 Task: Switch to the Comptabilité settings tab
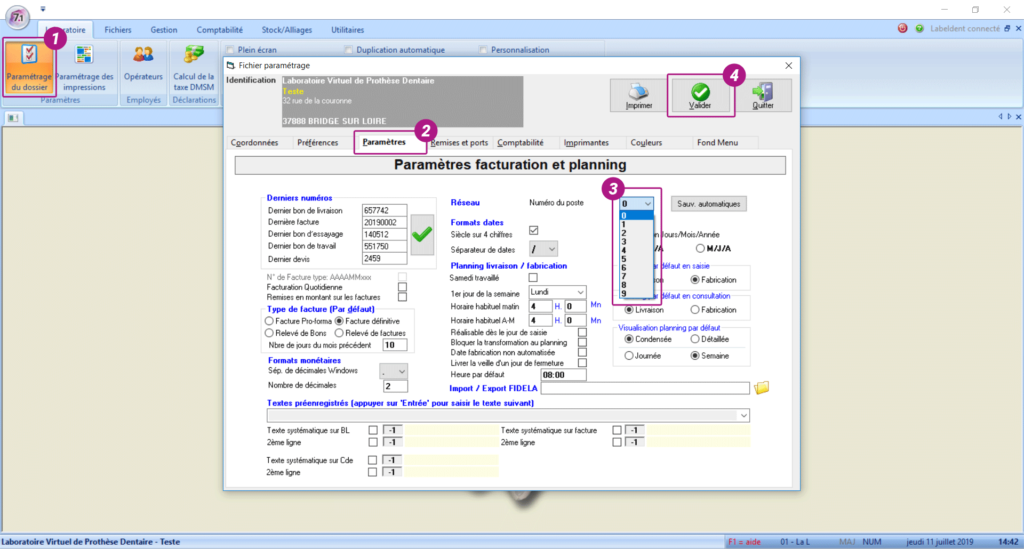[x=520, y=143]
